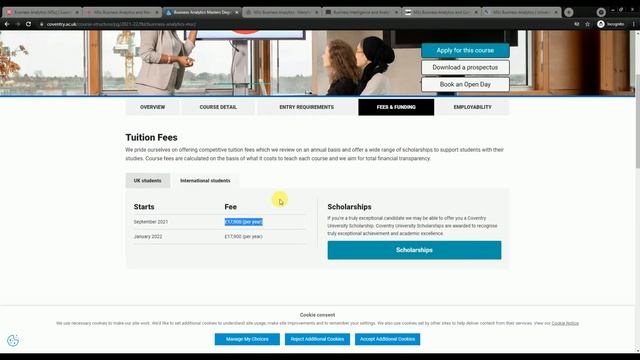The height and width of the screenshot is (360, 640).
Task: Click Download a prospectus
Action: tap(465, 67)
